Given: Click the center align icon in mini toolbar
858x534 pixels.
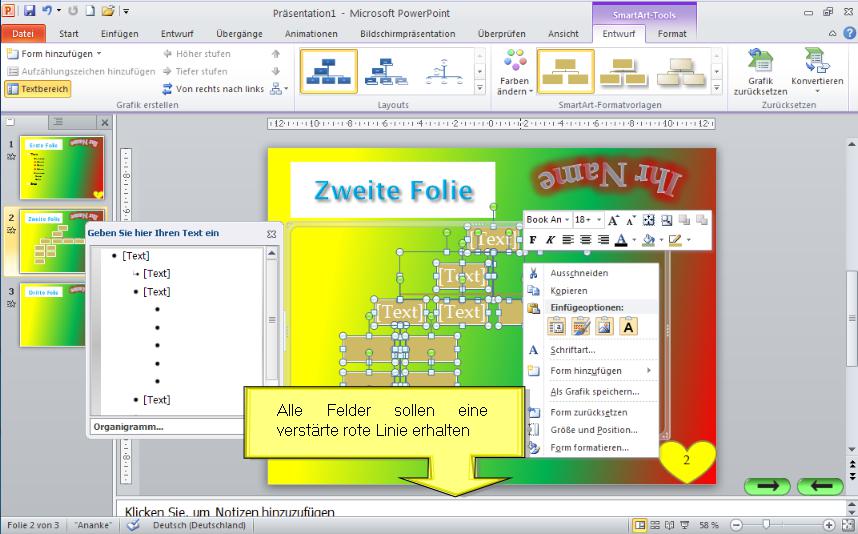Looking at the screenshot, I should [584, 240].
